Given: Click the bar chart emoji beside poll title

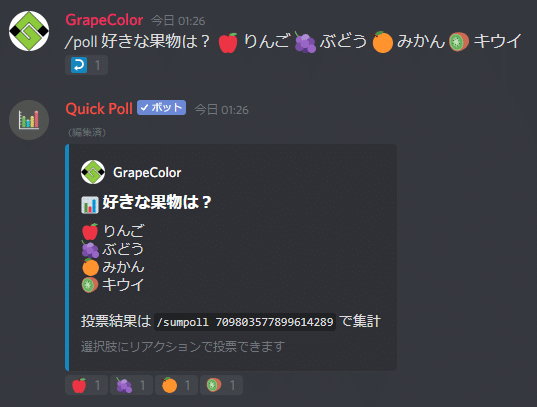Looking at the screenshot, I should (90, 205).
